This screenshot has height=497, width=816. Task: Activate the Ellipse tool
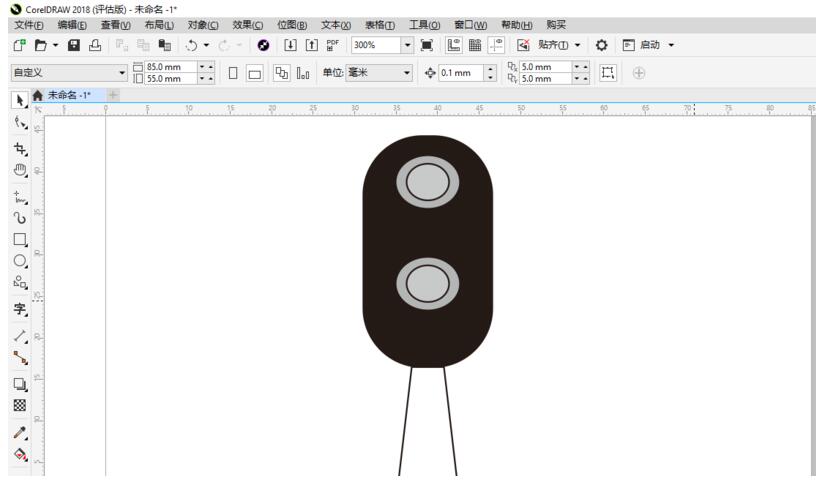[19, 262]
